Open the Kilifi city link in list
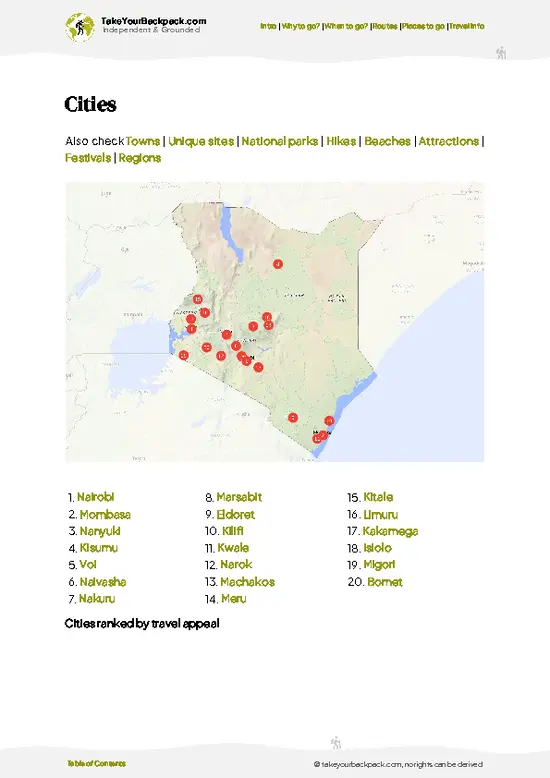The width and height of the screenshot is (550, 778). tap(233, 531)
